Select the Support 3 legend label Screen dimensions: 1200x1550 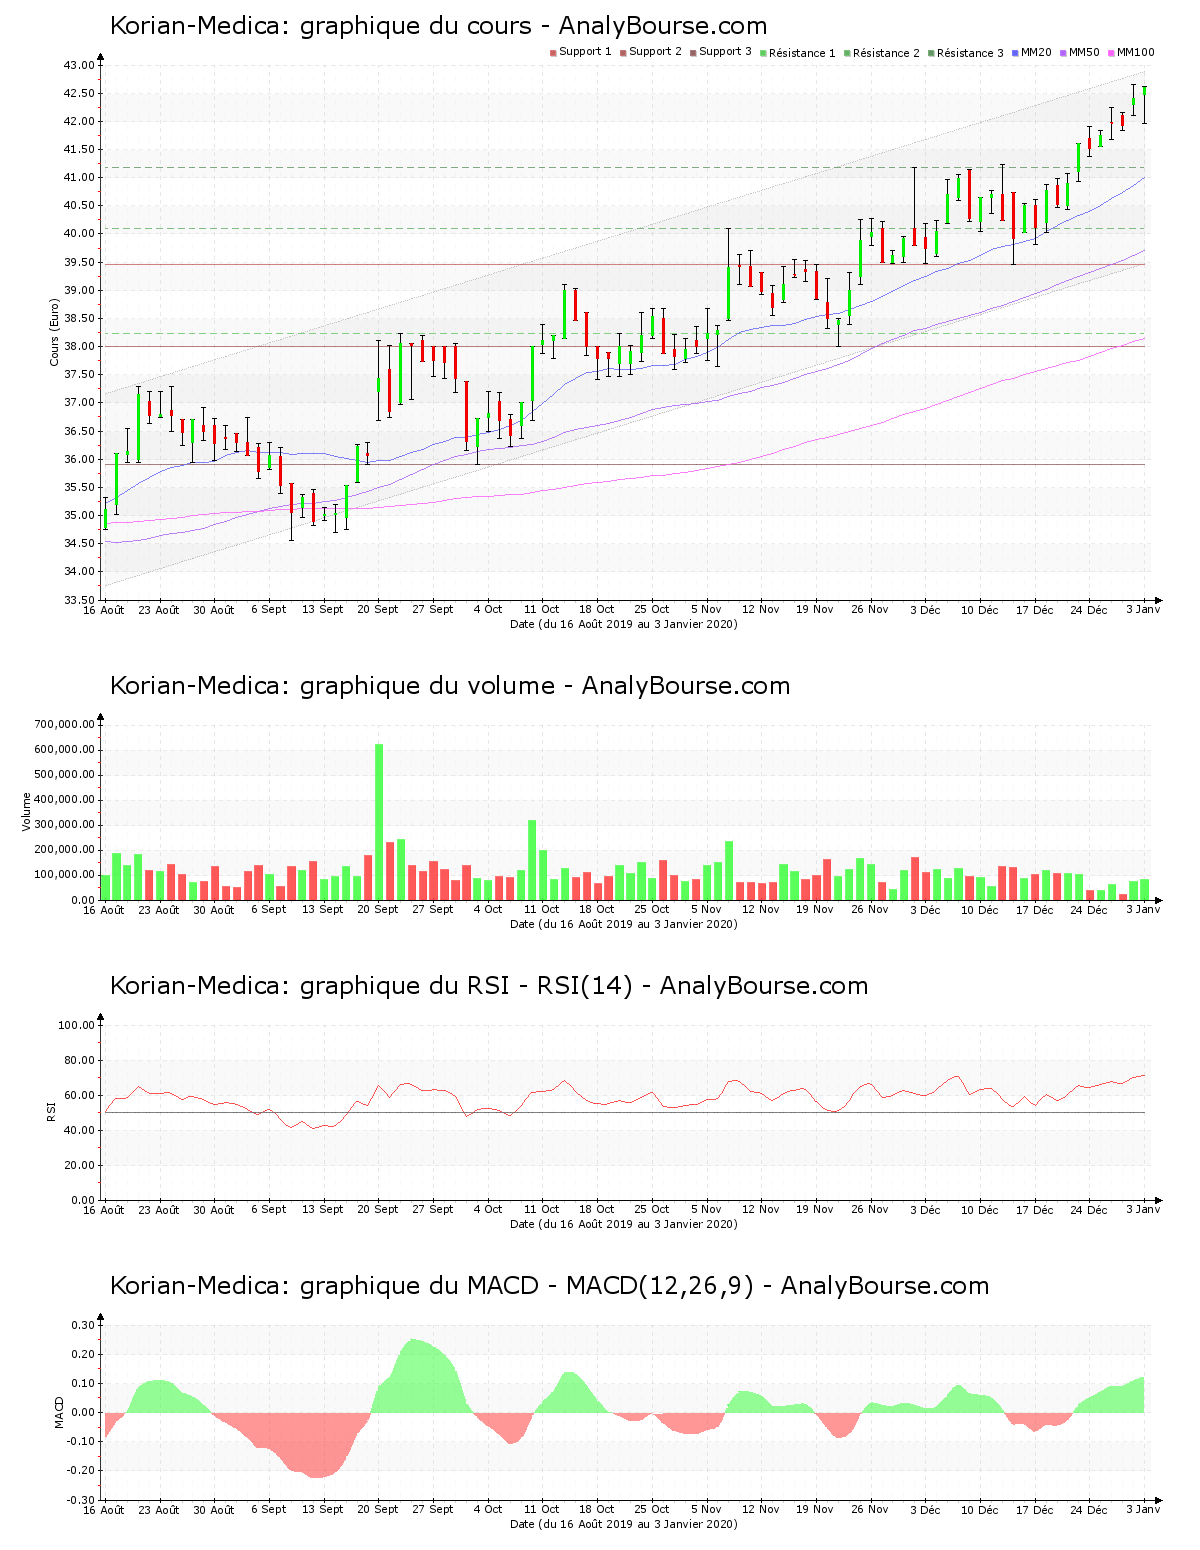[x=725, y=52]
